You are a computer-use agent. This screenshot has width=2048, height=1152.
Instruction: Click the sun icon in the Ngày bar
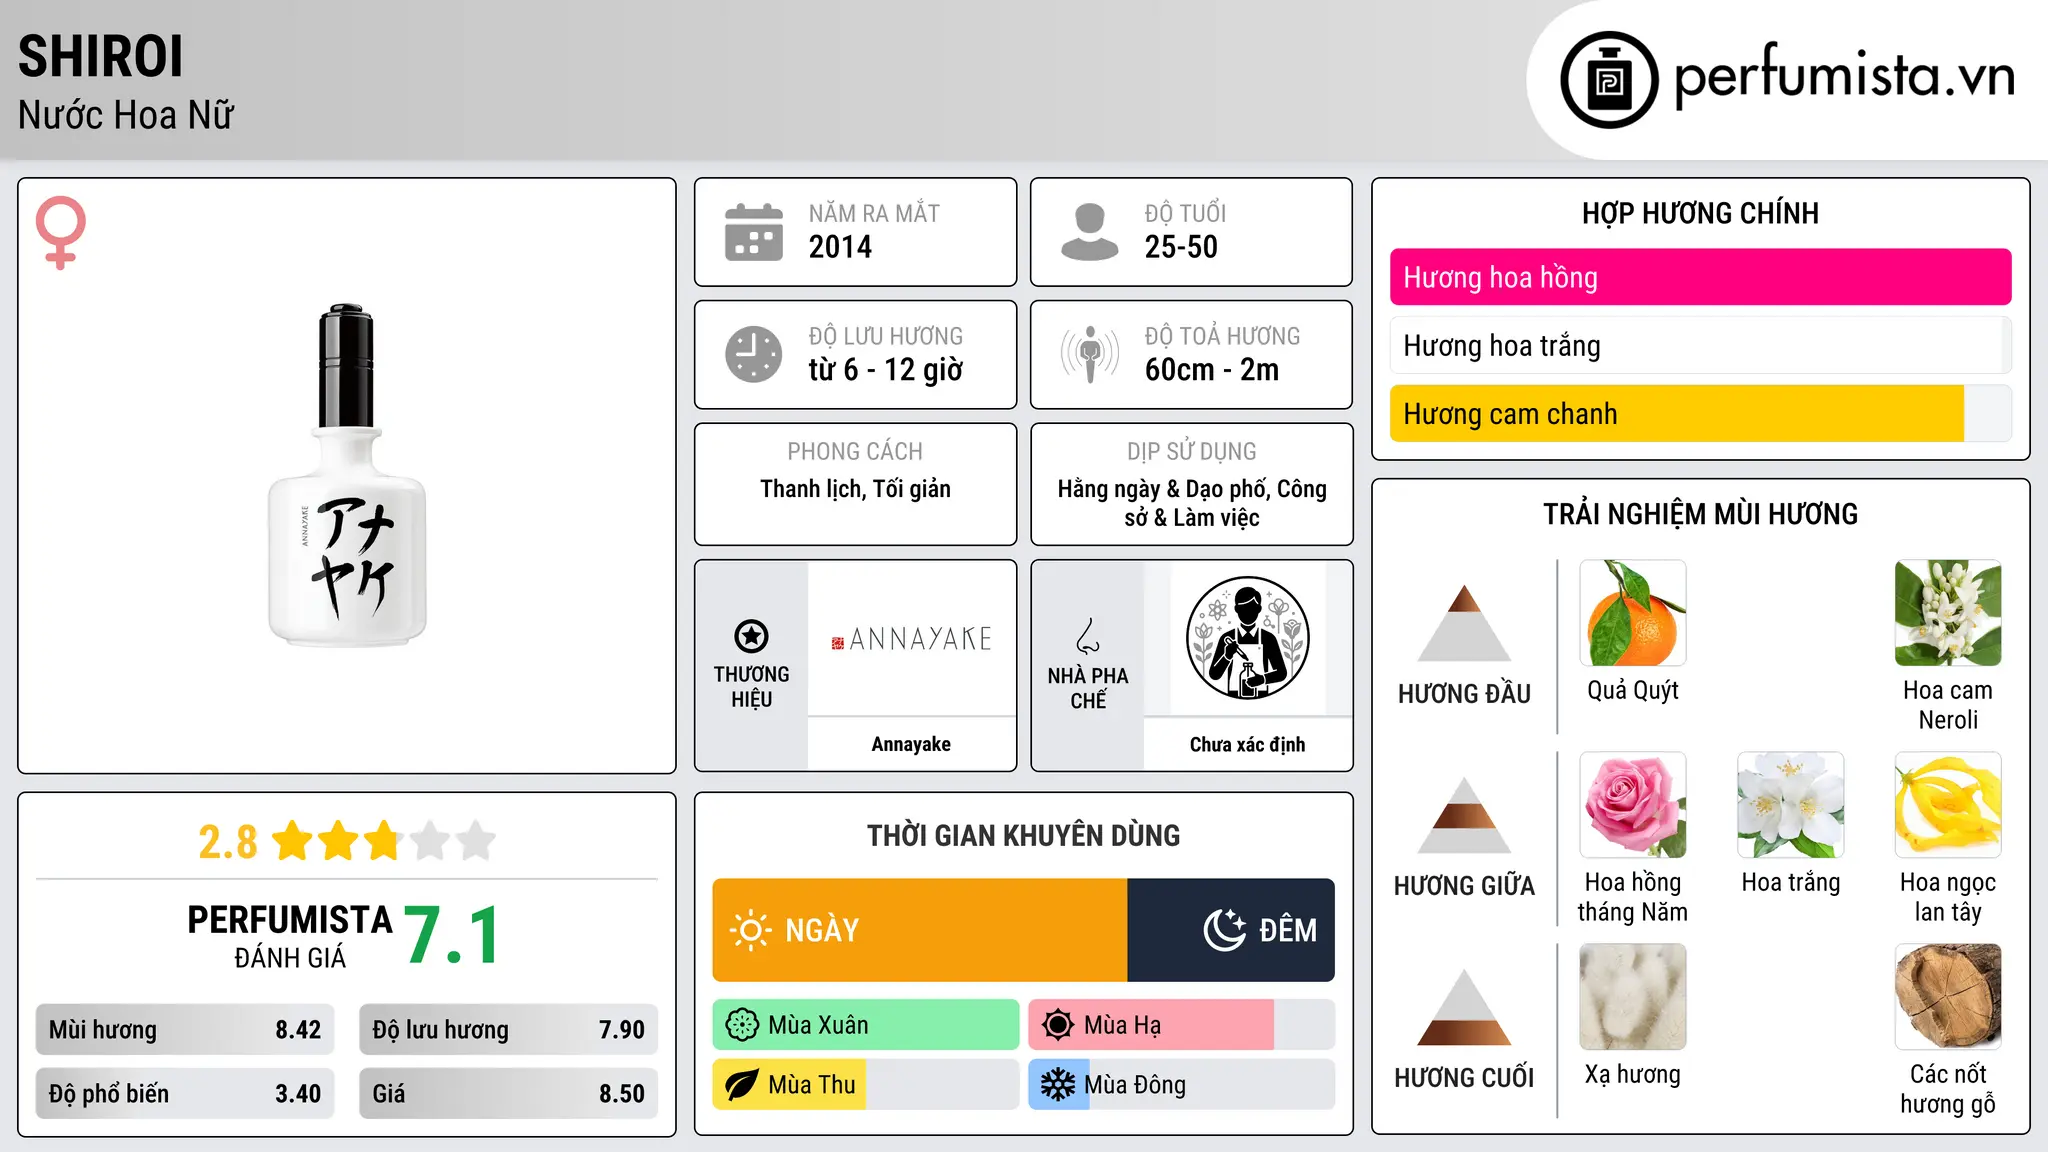coord(750,930)
